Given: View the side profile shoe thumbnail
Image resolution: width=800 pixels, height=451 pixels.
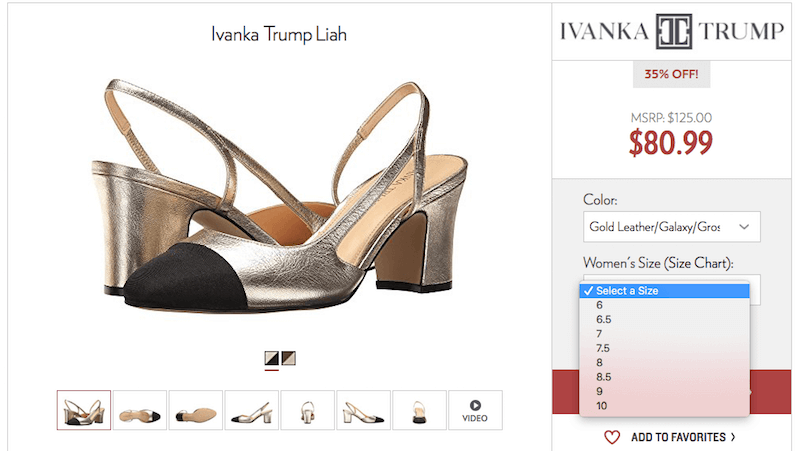Looking at the screenshot, I should (x=252, y=410).
